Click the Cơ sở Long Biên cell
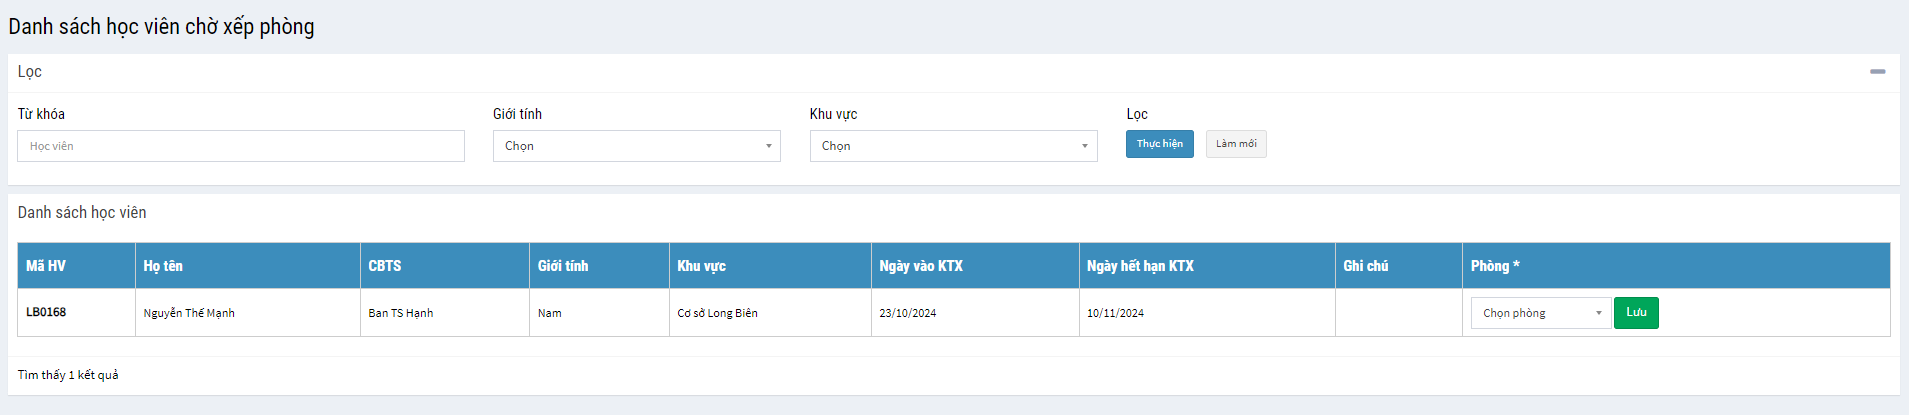The height and width of the screenshot is (415, 1909). point(717,313)
